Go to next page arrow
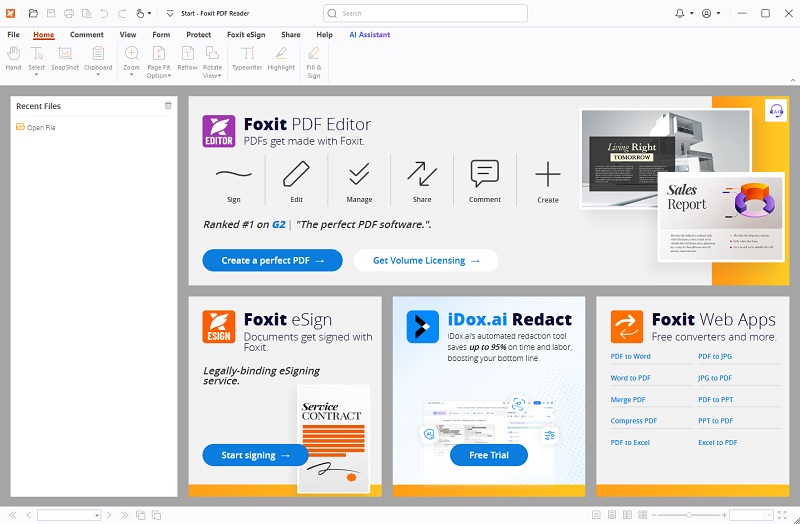 [x=109, y=515]
